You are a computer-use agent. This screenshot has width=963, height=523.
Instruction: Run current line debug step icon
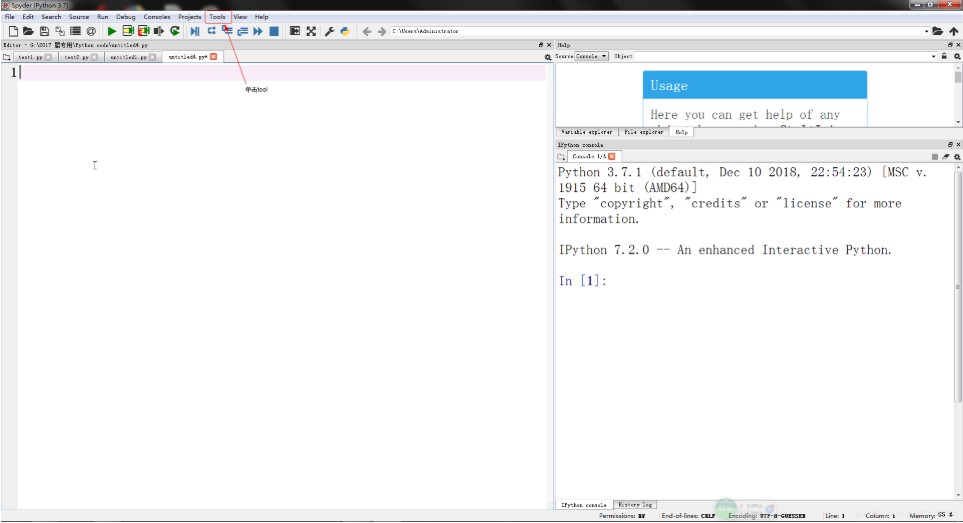[211, 31]
